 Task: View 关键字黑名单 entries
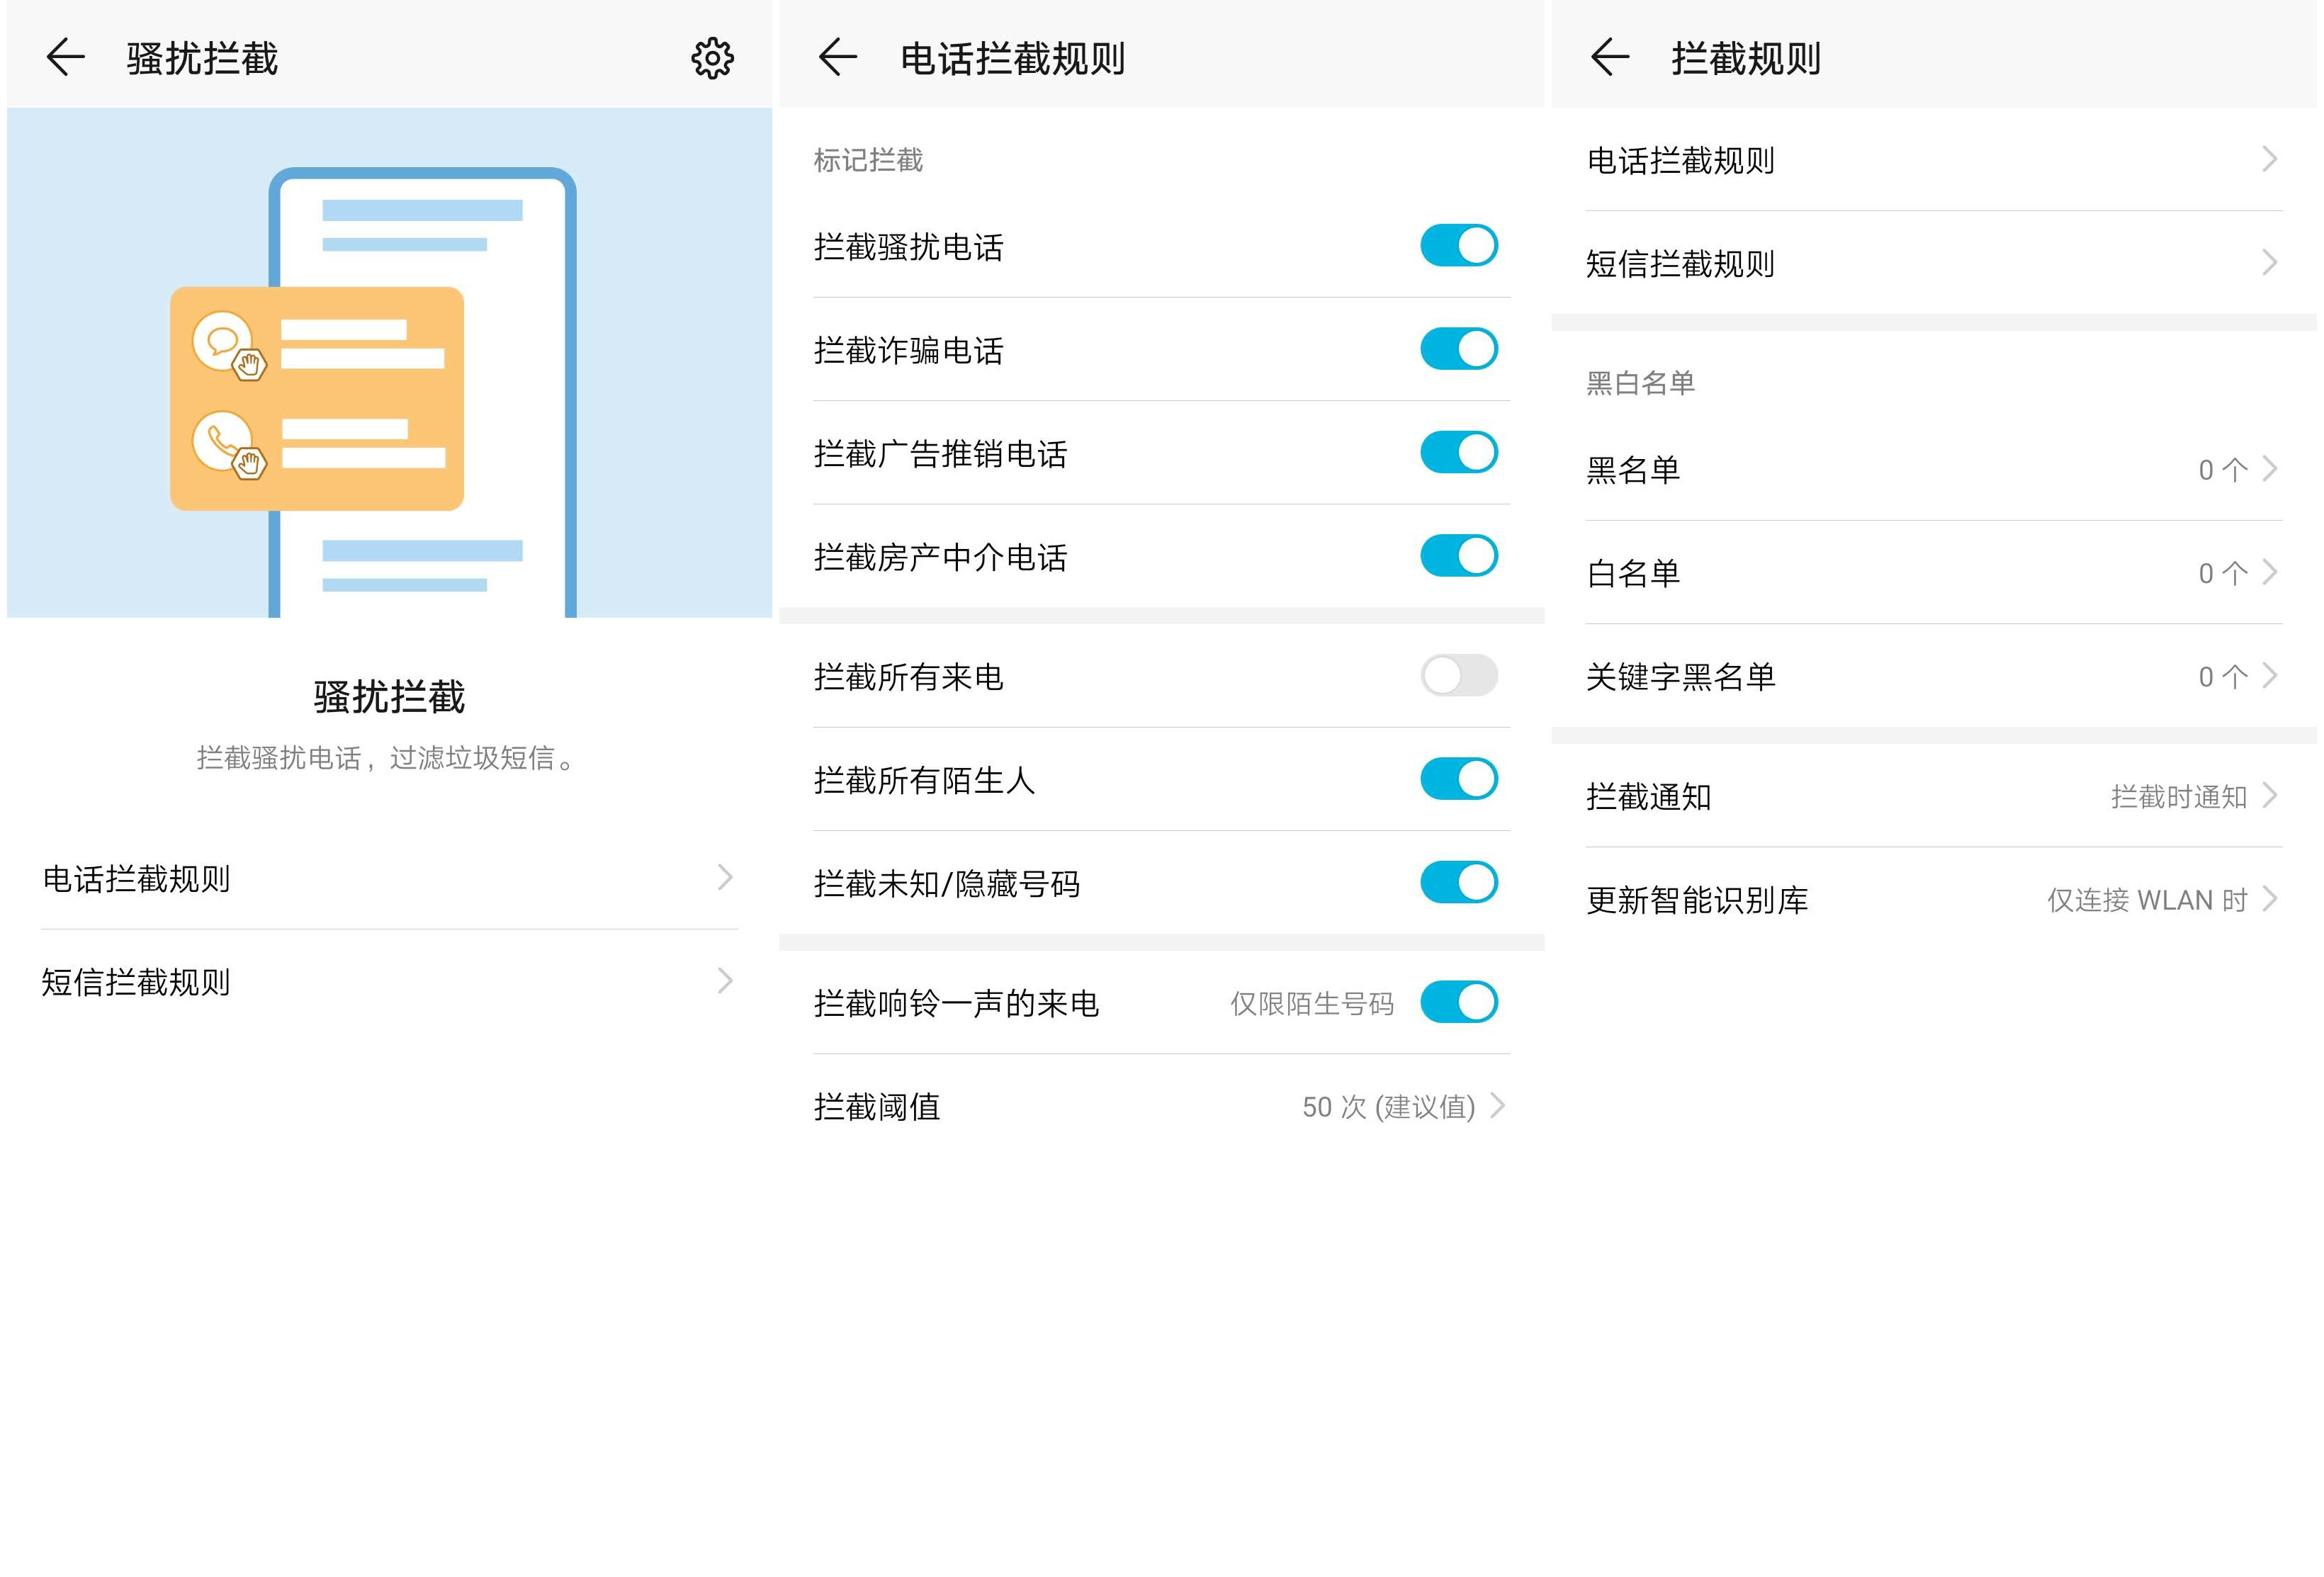click(1930, 676)
